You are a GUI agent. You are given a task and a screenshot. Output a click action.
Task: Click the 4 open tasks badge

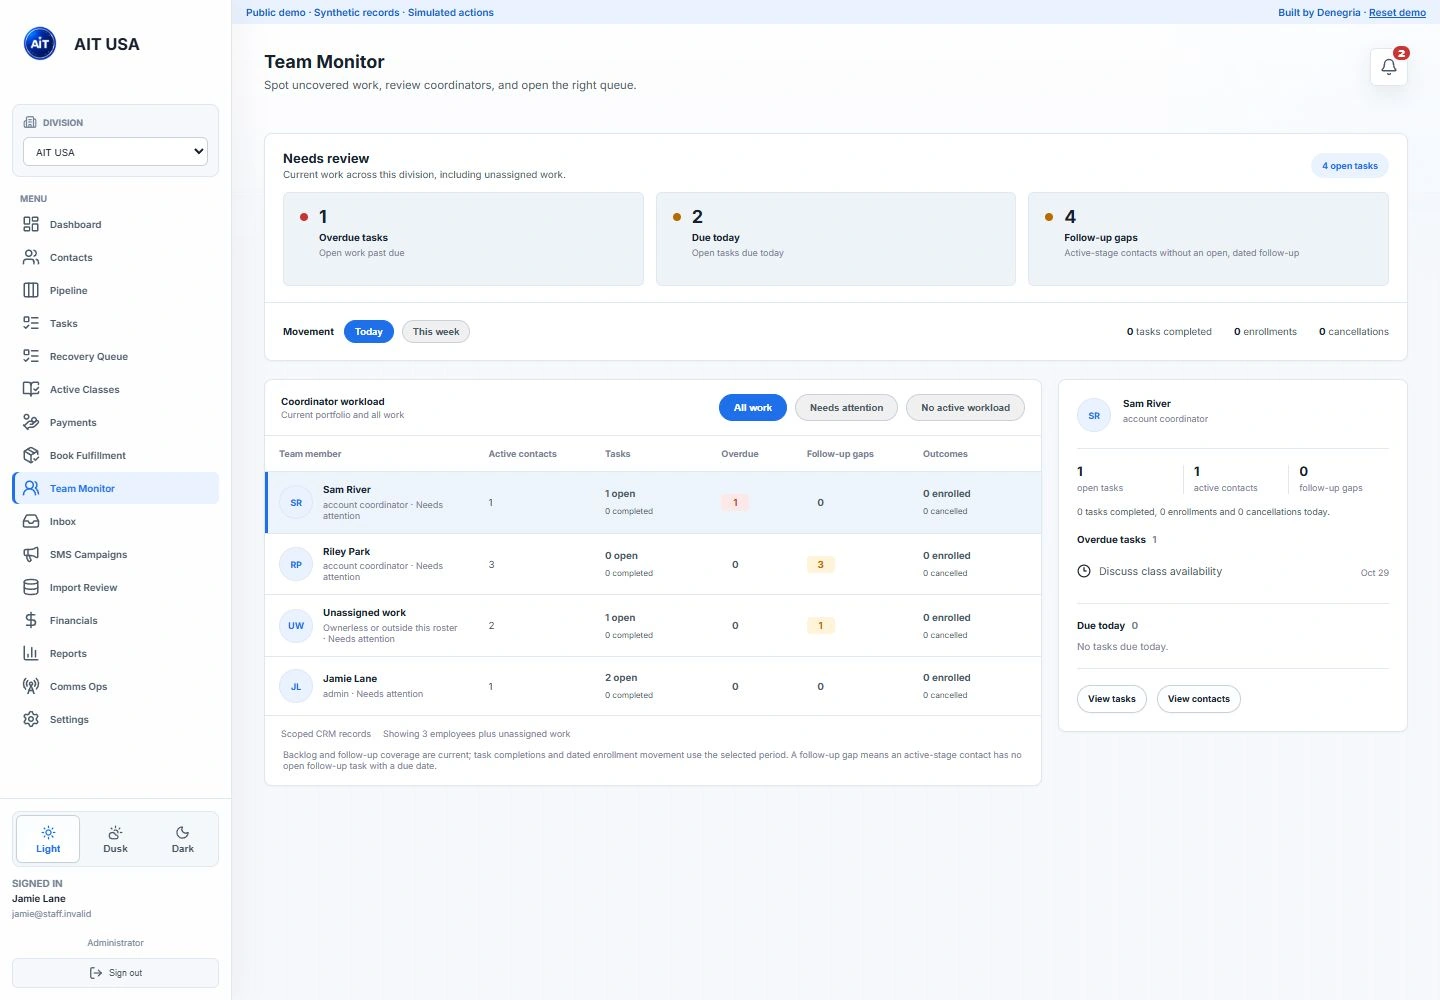tap(1350, 166)
